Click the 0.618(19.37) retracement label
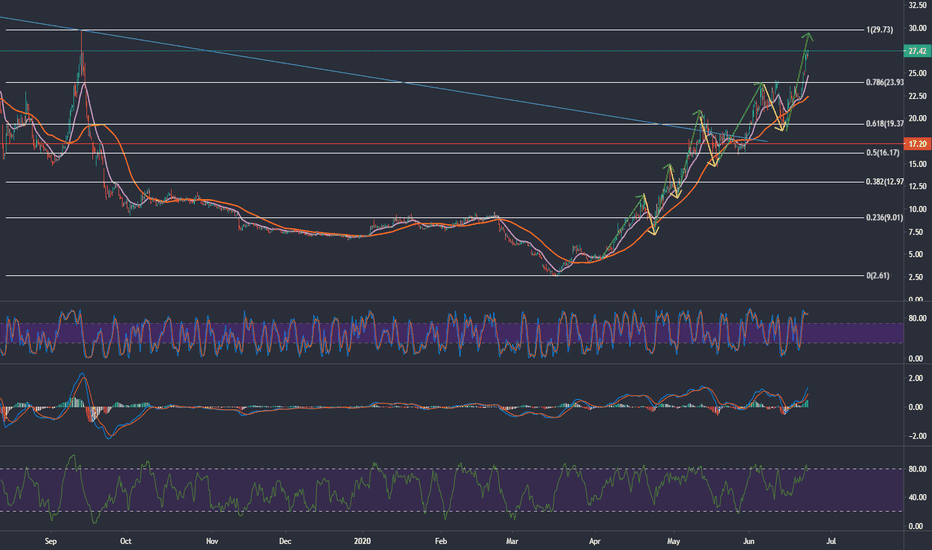 [884, 124]
